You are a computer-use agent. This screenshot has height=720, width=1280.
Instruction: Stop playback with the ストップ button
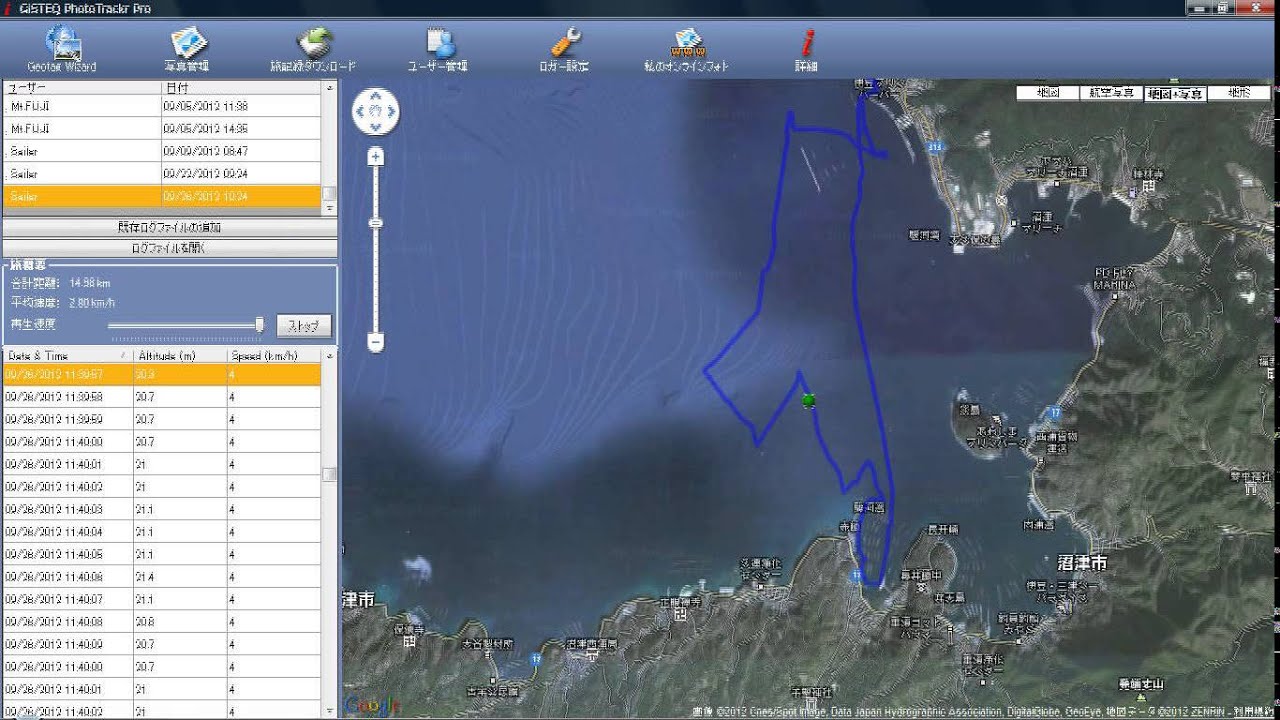click(303, 326)
